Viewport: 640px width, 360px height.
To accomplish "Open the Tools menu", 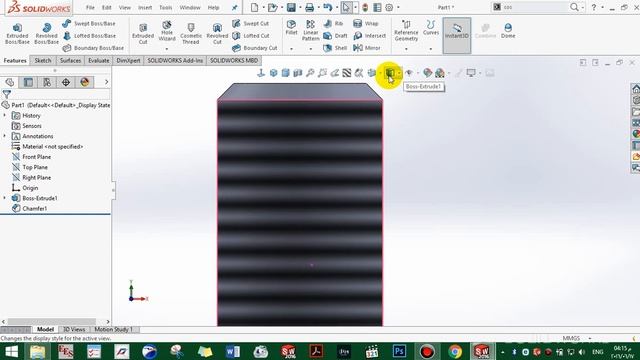I will [165, 7].
